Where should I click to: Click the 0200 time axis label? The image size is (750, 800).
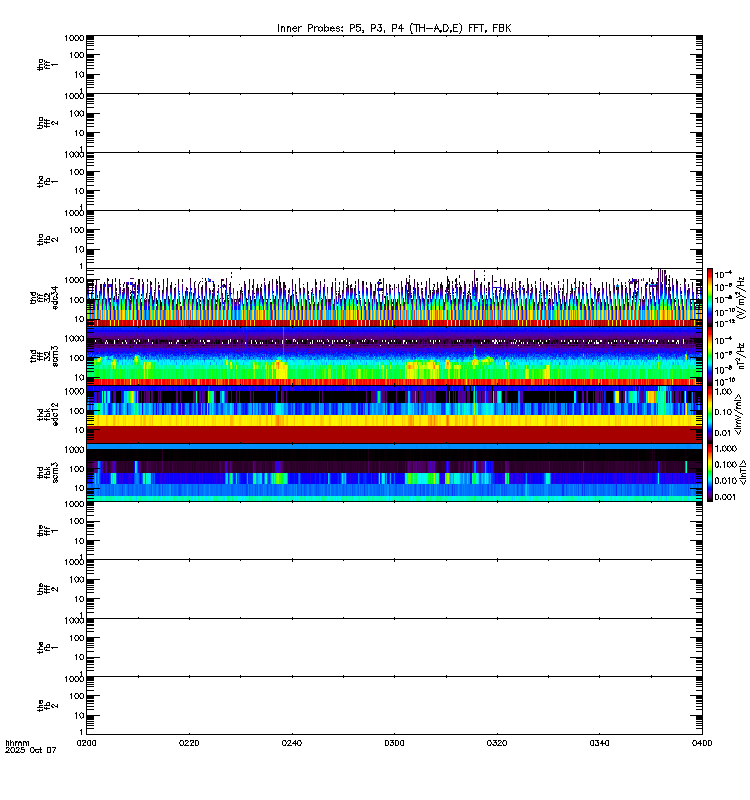pyautogui.click(x=86, y=743)
